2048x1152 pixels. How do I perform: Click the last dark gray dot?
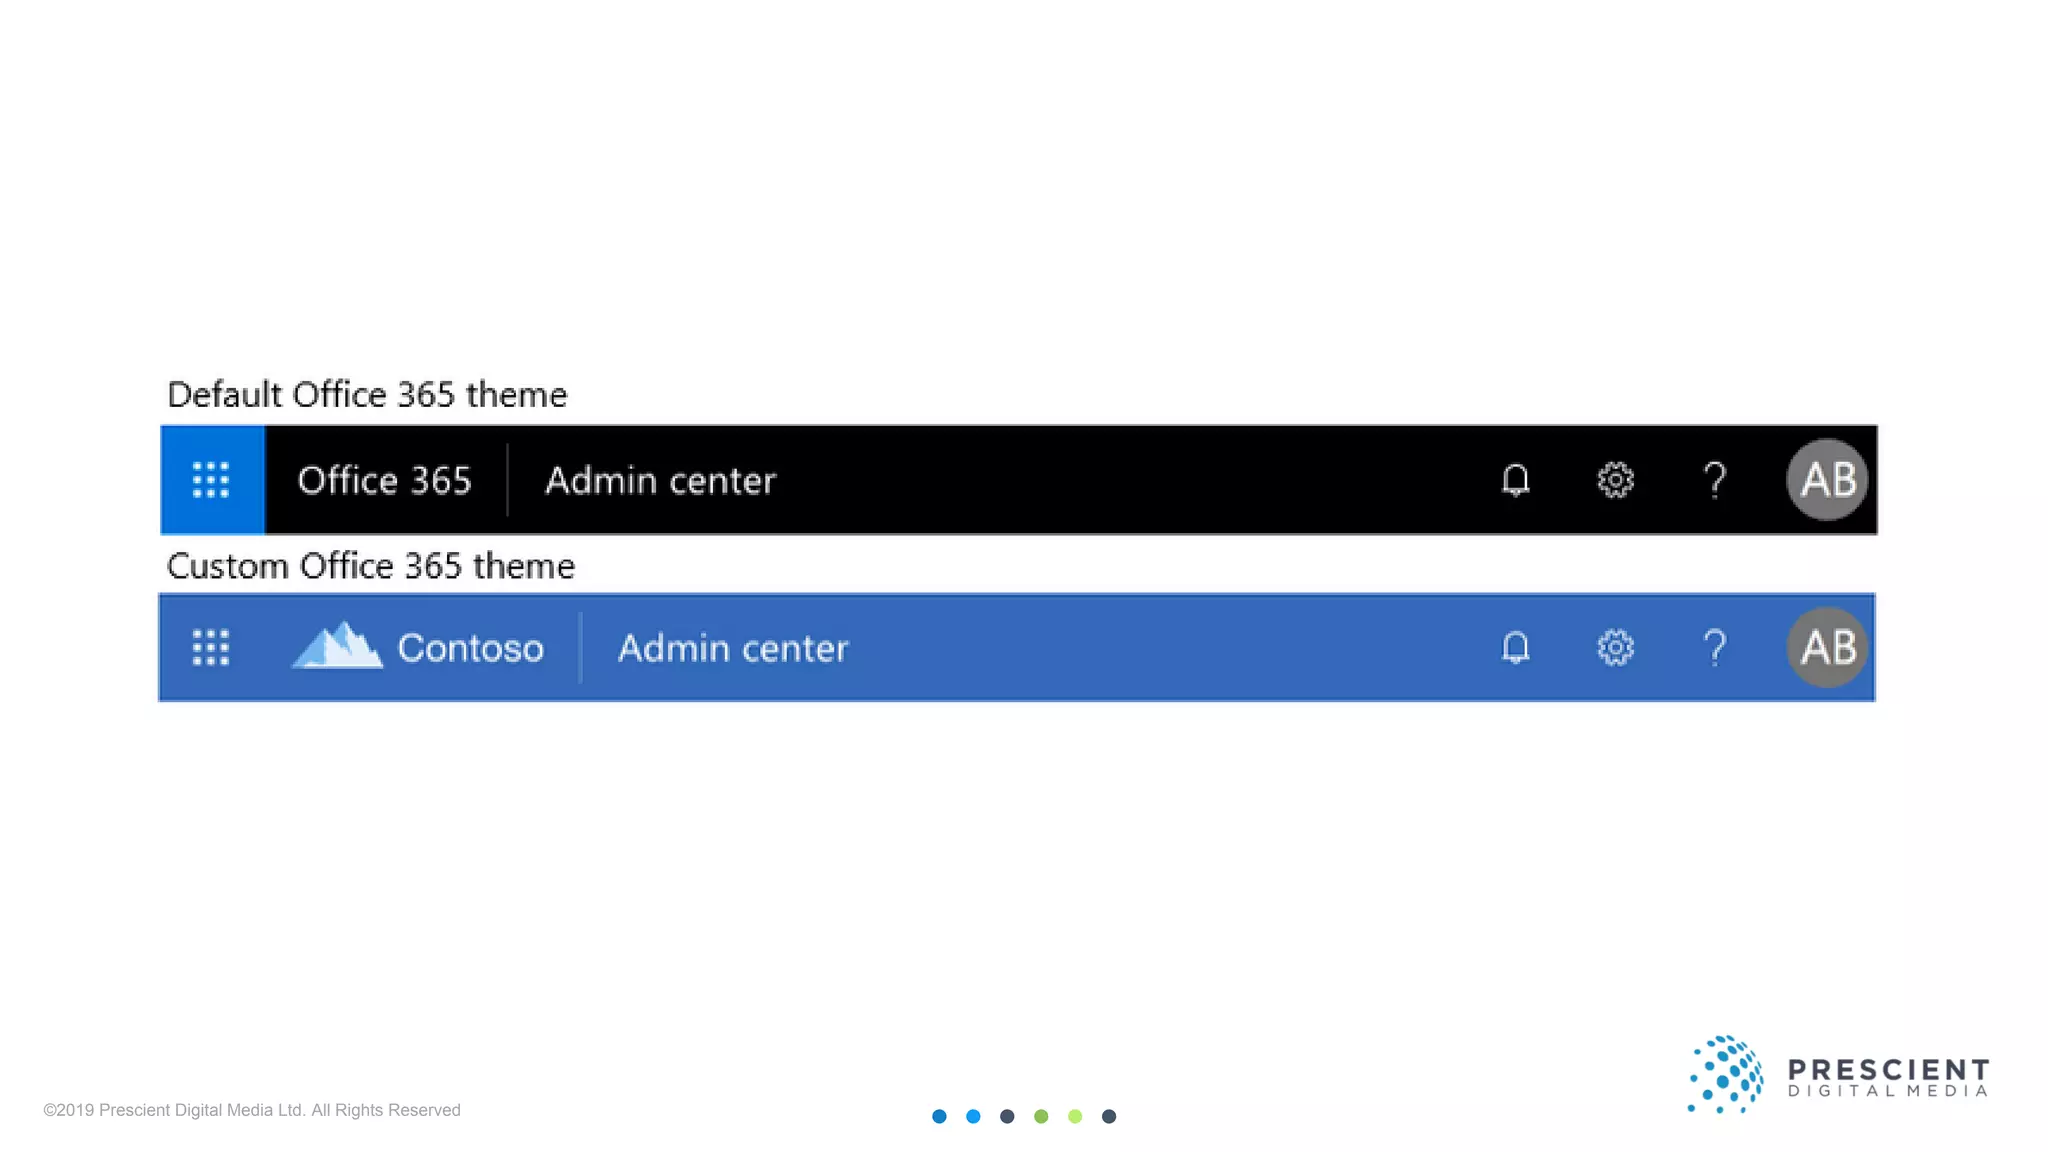pos(1109,1116)
